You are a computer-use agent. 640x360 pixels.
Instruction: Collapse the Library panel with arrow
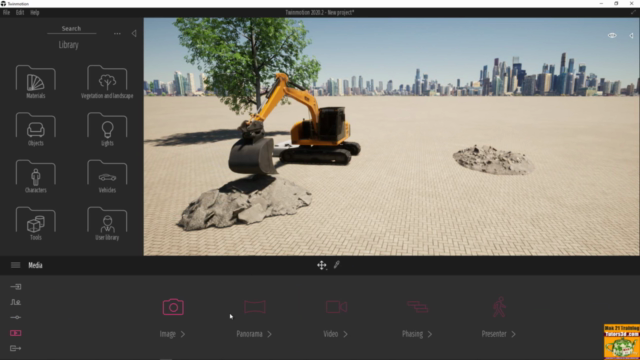pos(134,33)
